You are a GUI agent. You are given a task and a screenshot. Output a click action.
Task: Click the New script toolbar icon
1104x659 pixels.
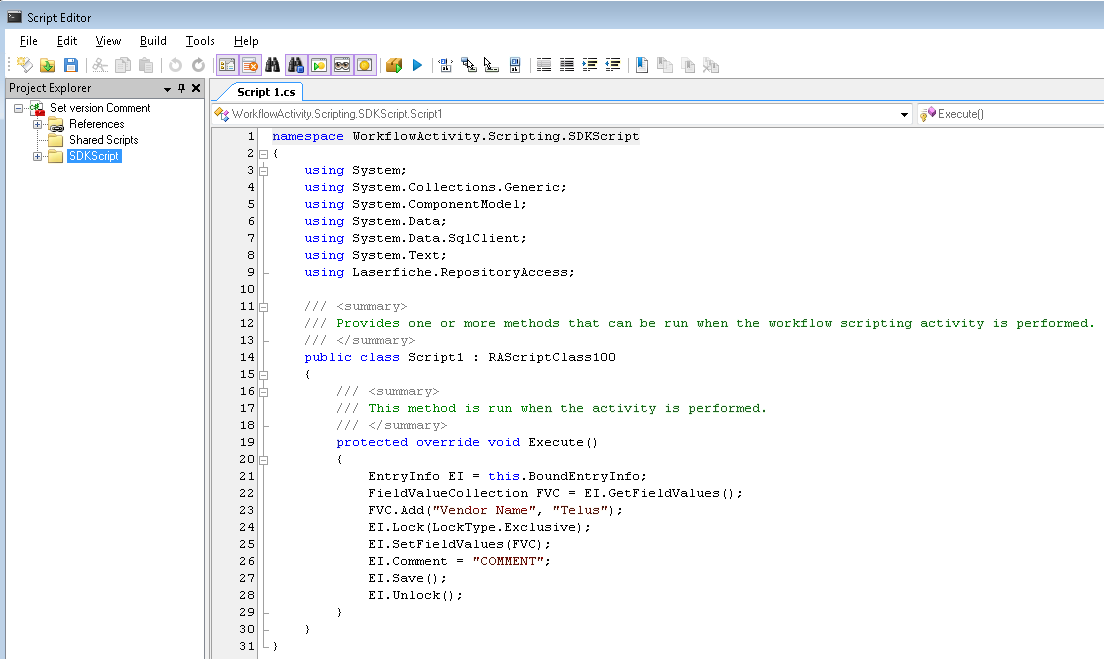(x=24, y=65)
